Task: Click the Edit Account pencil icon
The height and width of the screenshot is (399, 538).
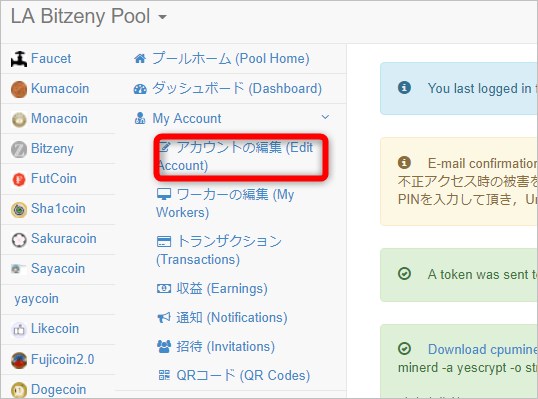Action: (164, 147)
